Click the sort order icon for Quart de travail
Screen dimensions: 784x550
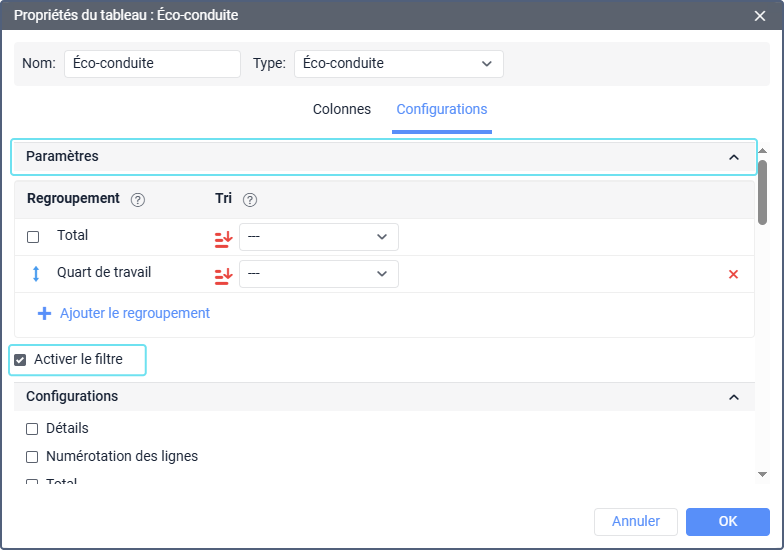223,274
